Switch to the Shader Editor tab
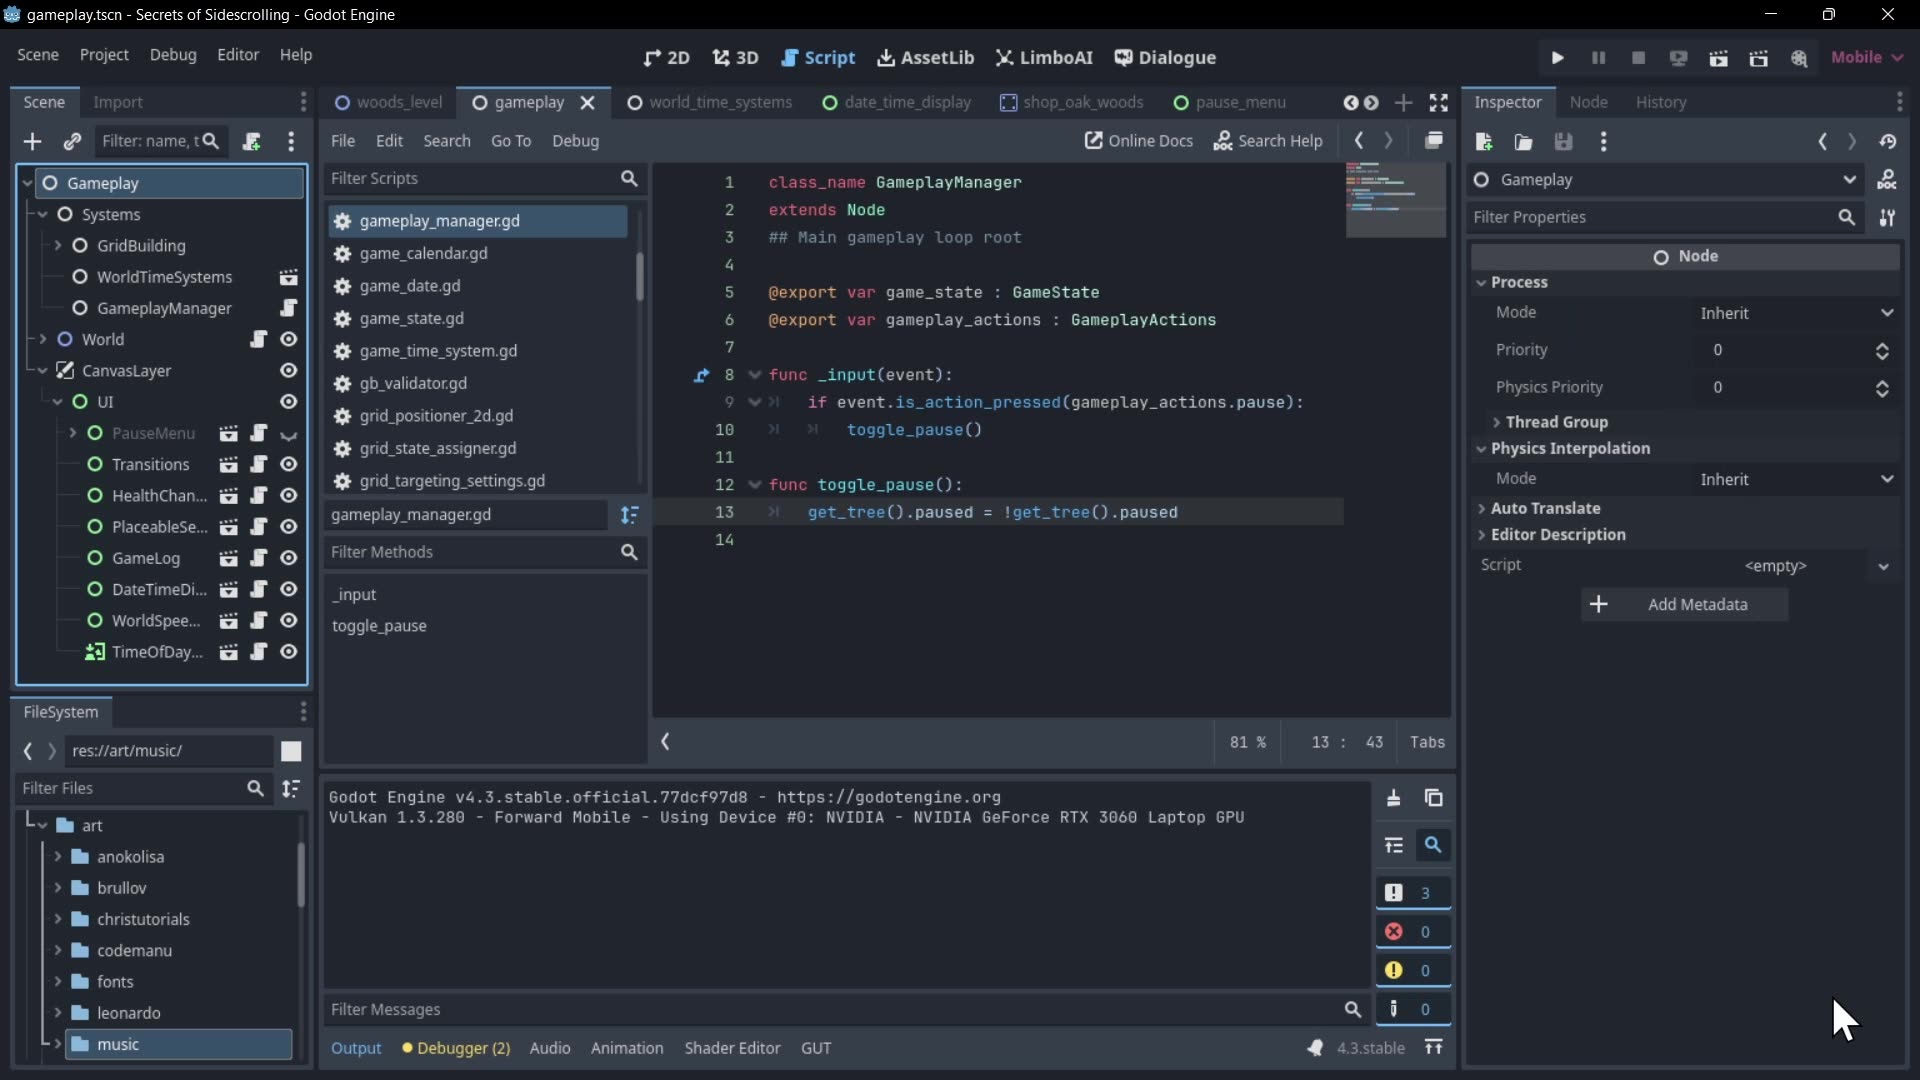The image size is (1920, 1080). pos(732,1048)
